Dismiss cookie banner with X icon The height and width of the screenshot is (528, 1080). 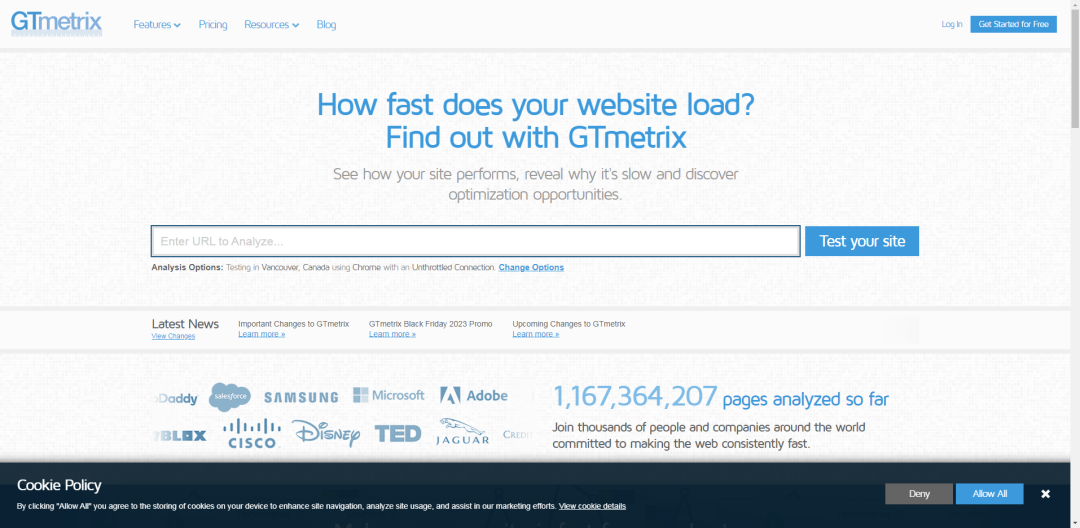click(x=1045, y=494)
